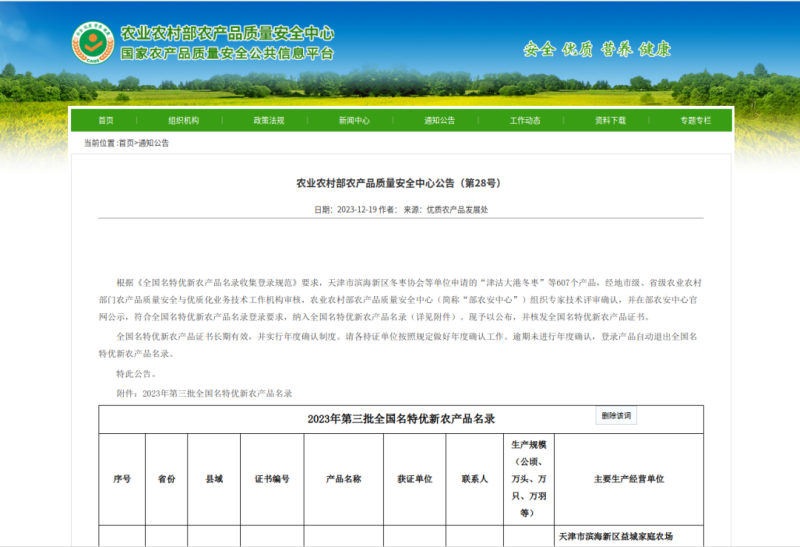Open the 专题专栏 menu item
The image size is (800, 547).
click(x=695, y=120)
